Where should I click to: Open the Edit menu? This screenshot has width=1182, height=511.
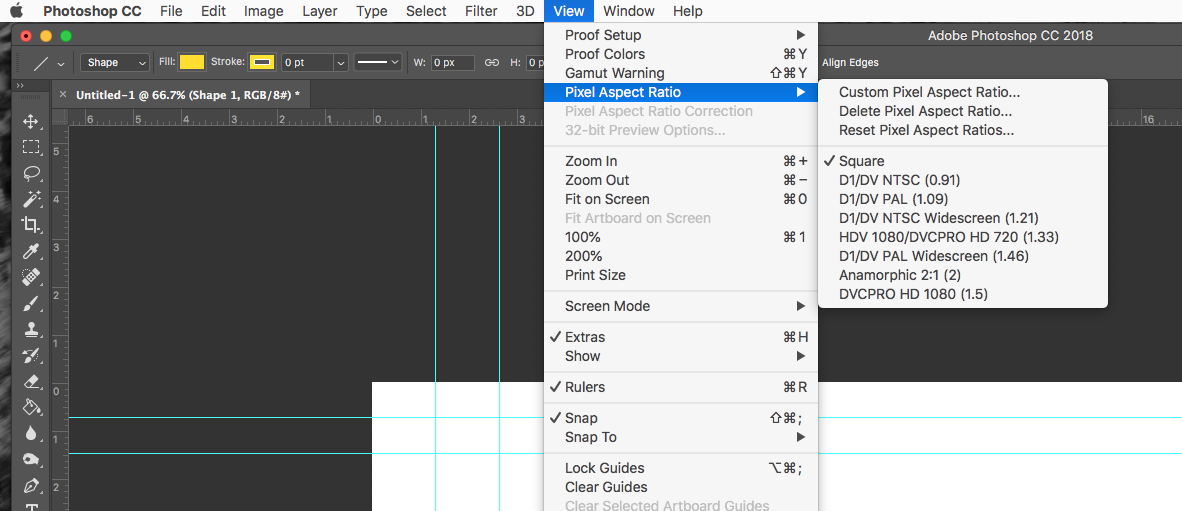(213, 11)
